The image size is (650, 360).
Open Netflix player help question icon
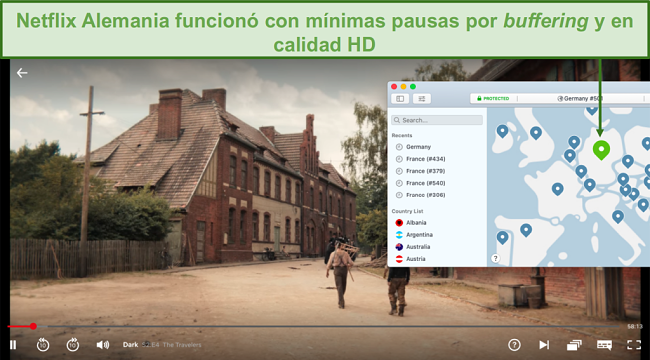coord(514,345)
